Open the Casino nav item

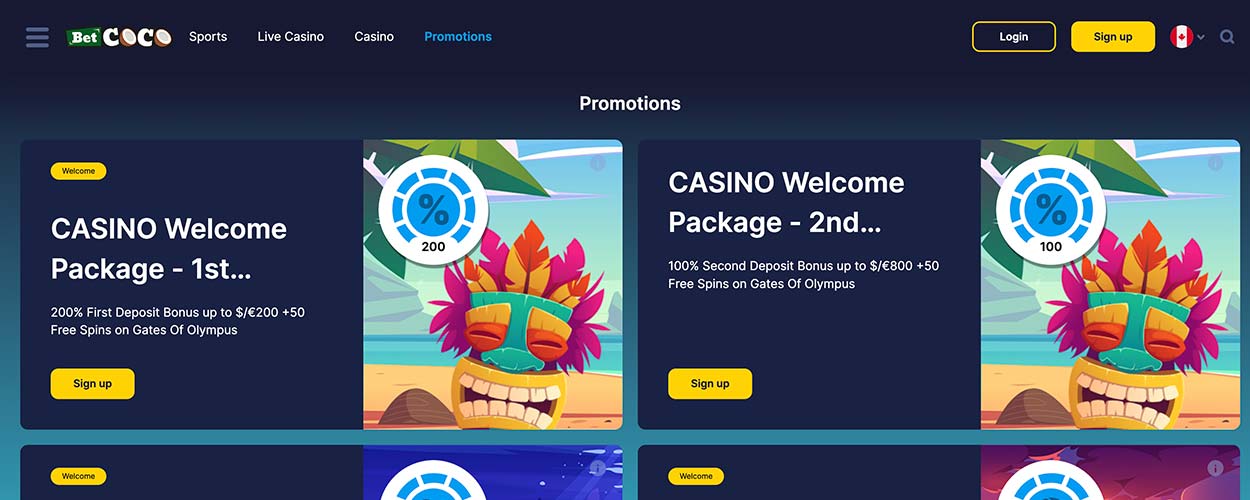point(374,37)
